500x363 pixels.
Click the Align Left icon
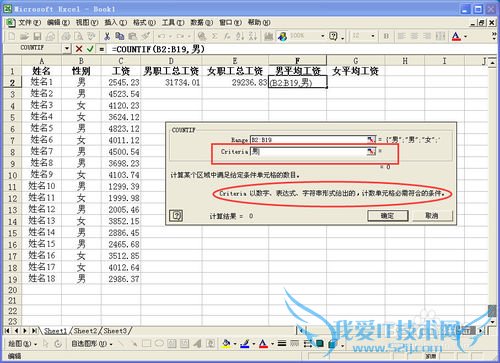pos(402,36)
